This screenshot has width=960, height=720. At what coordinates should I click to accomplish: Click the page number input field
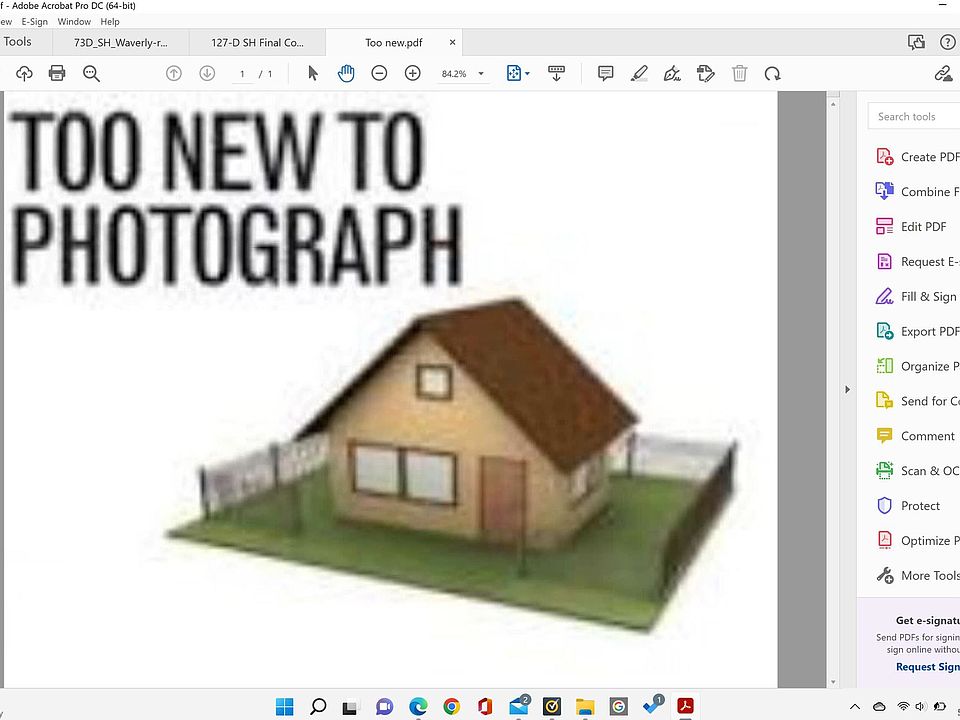click(x=242, y=73)
